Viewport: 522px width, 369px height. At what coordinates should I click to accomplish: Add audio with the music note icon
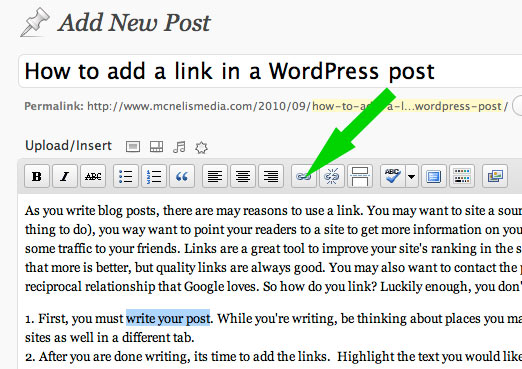pyautogui.click(x=179, y=147)
